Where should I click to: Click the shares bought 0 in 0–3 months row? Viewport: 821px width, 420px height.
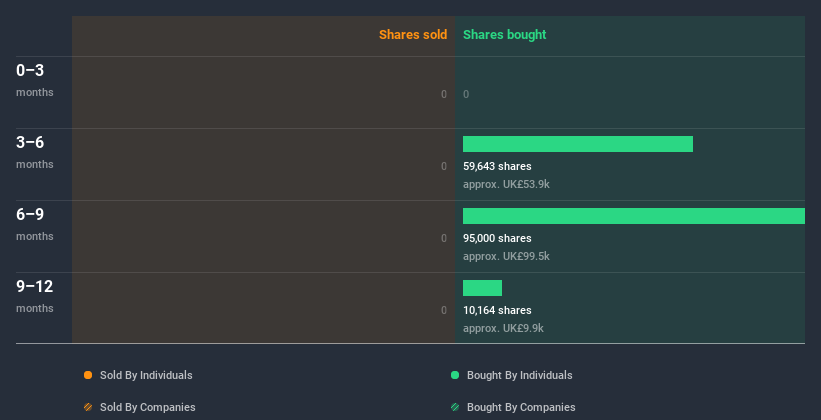click(466, 94)
